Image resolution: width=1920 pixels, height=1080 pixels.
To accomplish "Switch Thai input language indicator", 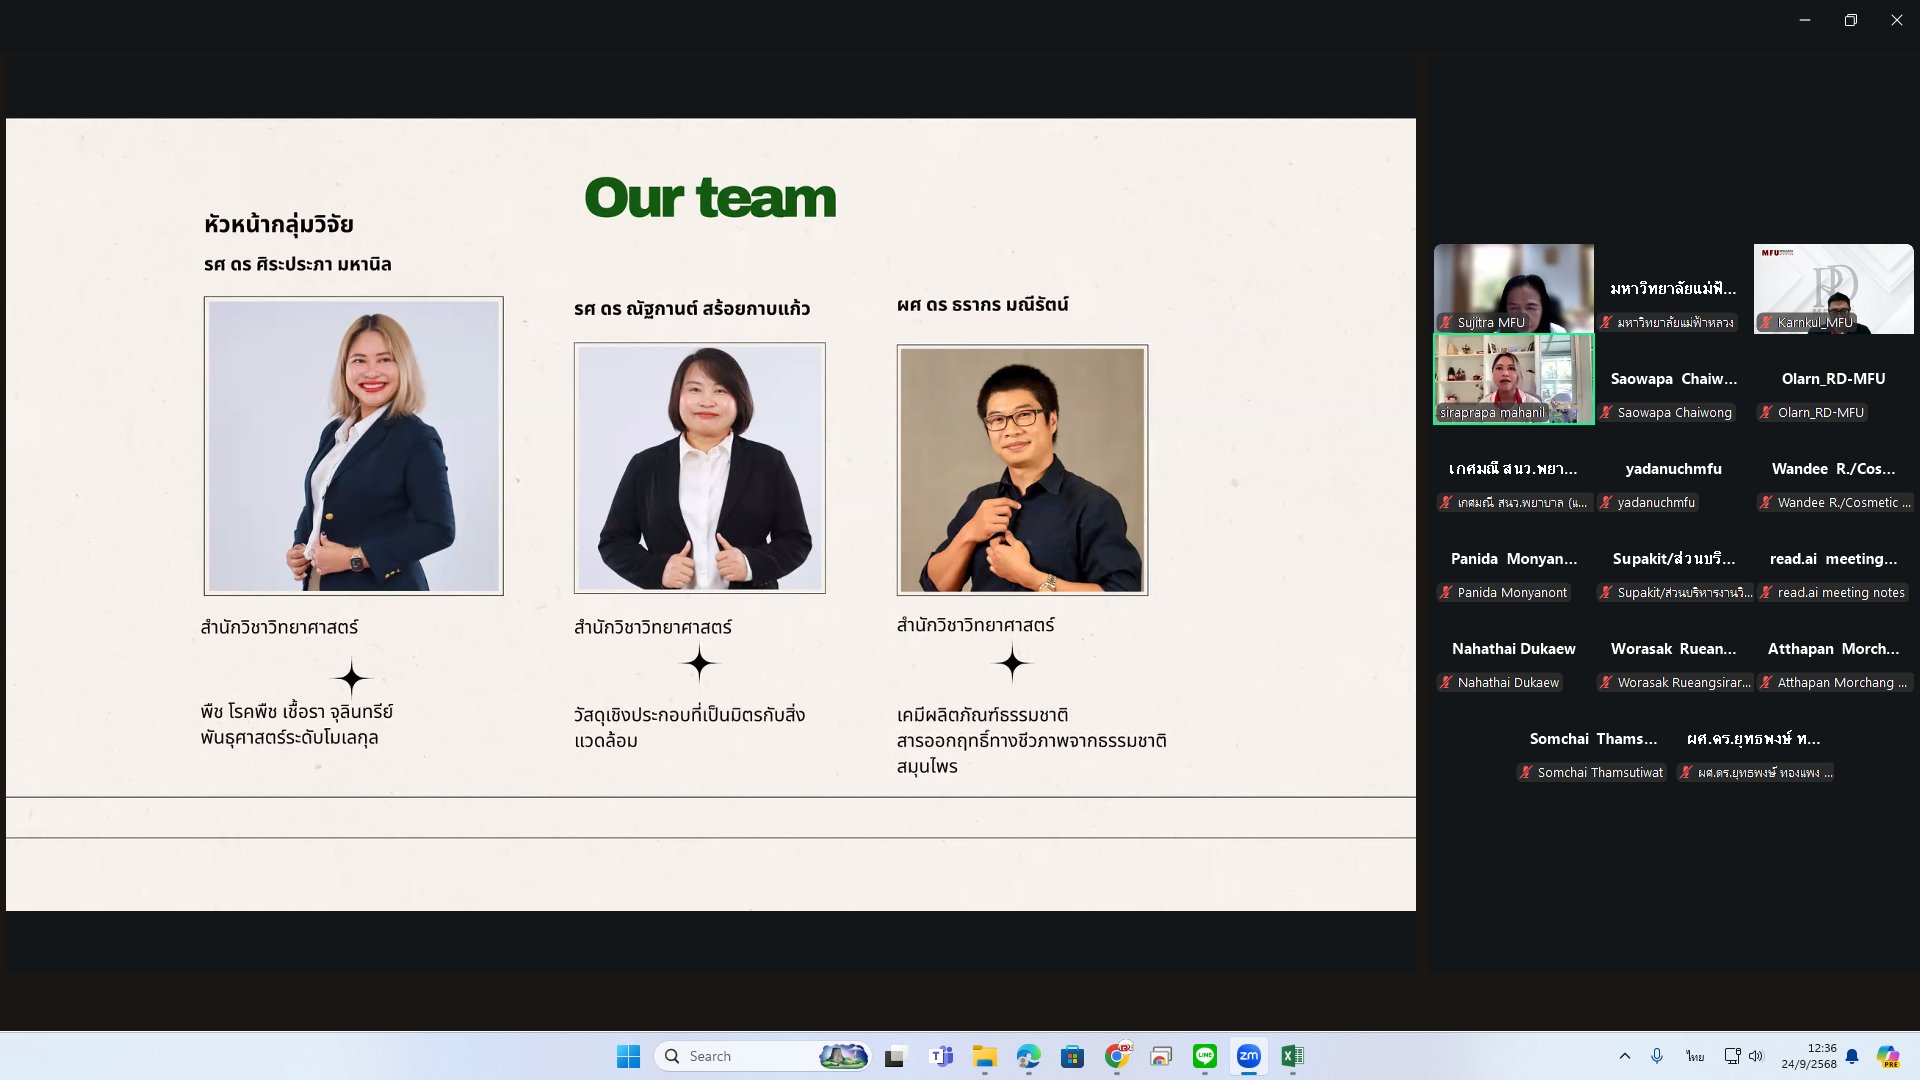I will tap(1695, 1056).
